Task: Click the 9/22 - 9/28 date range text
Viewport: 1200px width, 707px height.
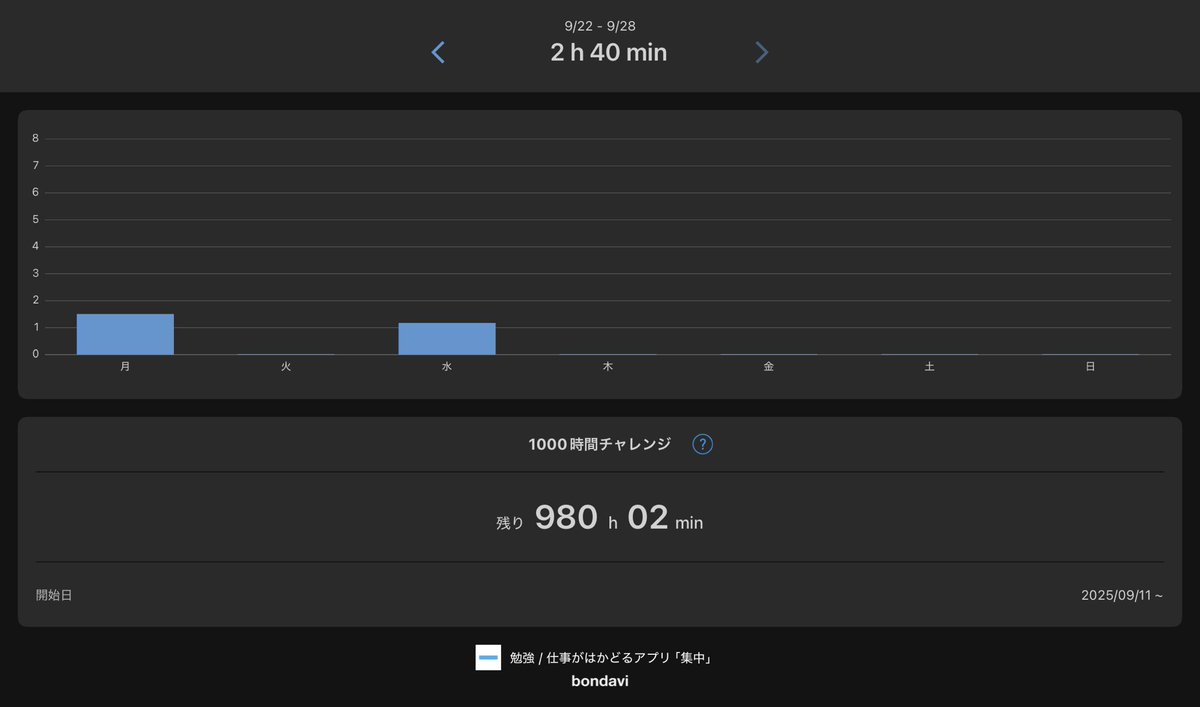Action: click(600, 26)
